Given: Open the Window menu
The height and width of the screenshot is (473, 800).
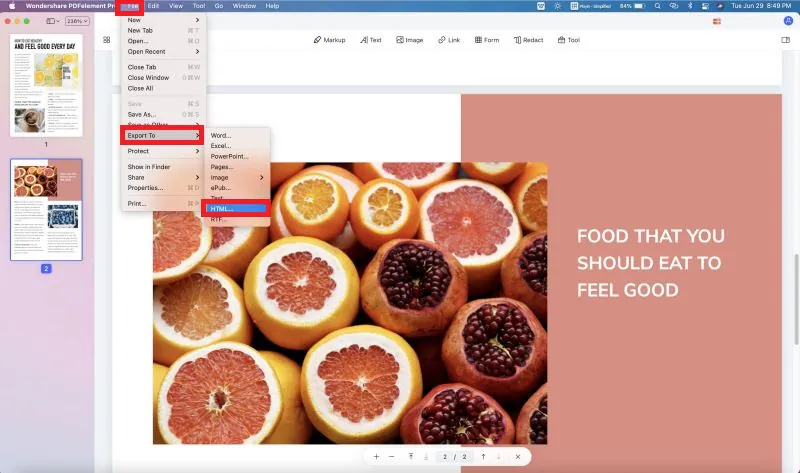Looking at the screenshot, I should pos(244,6).
